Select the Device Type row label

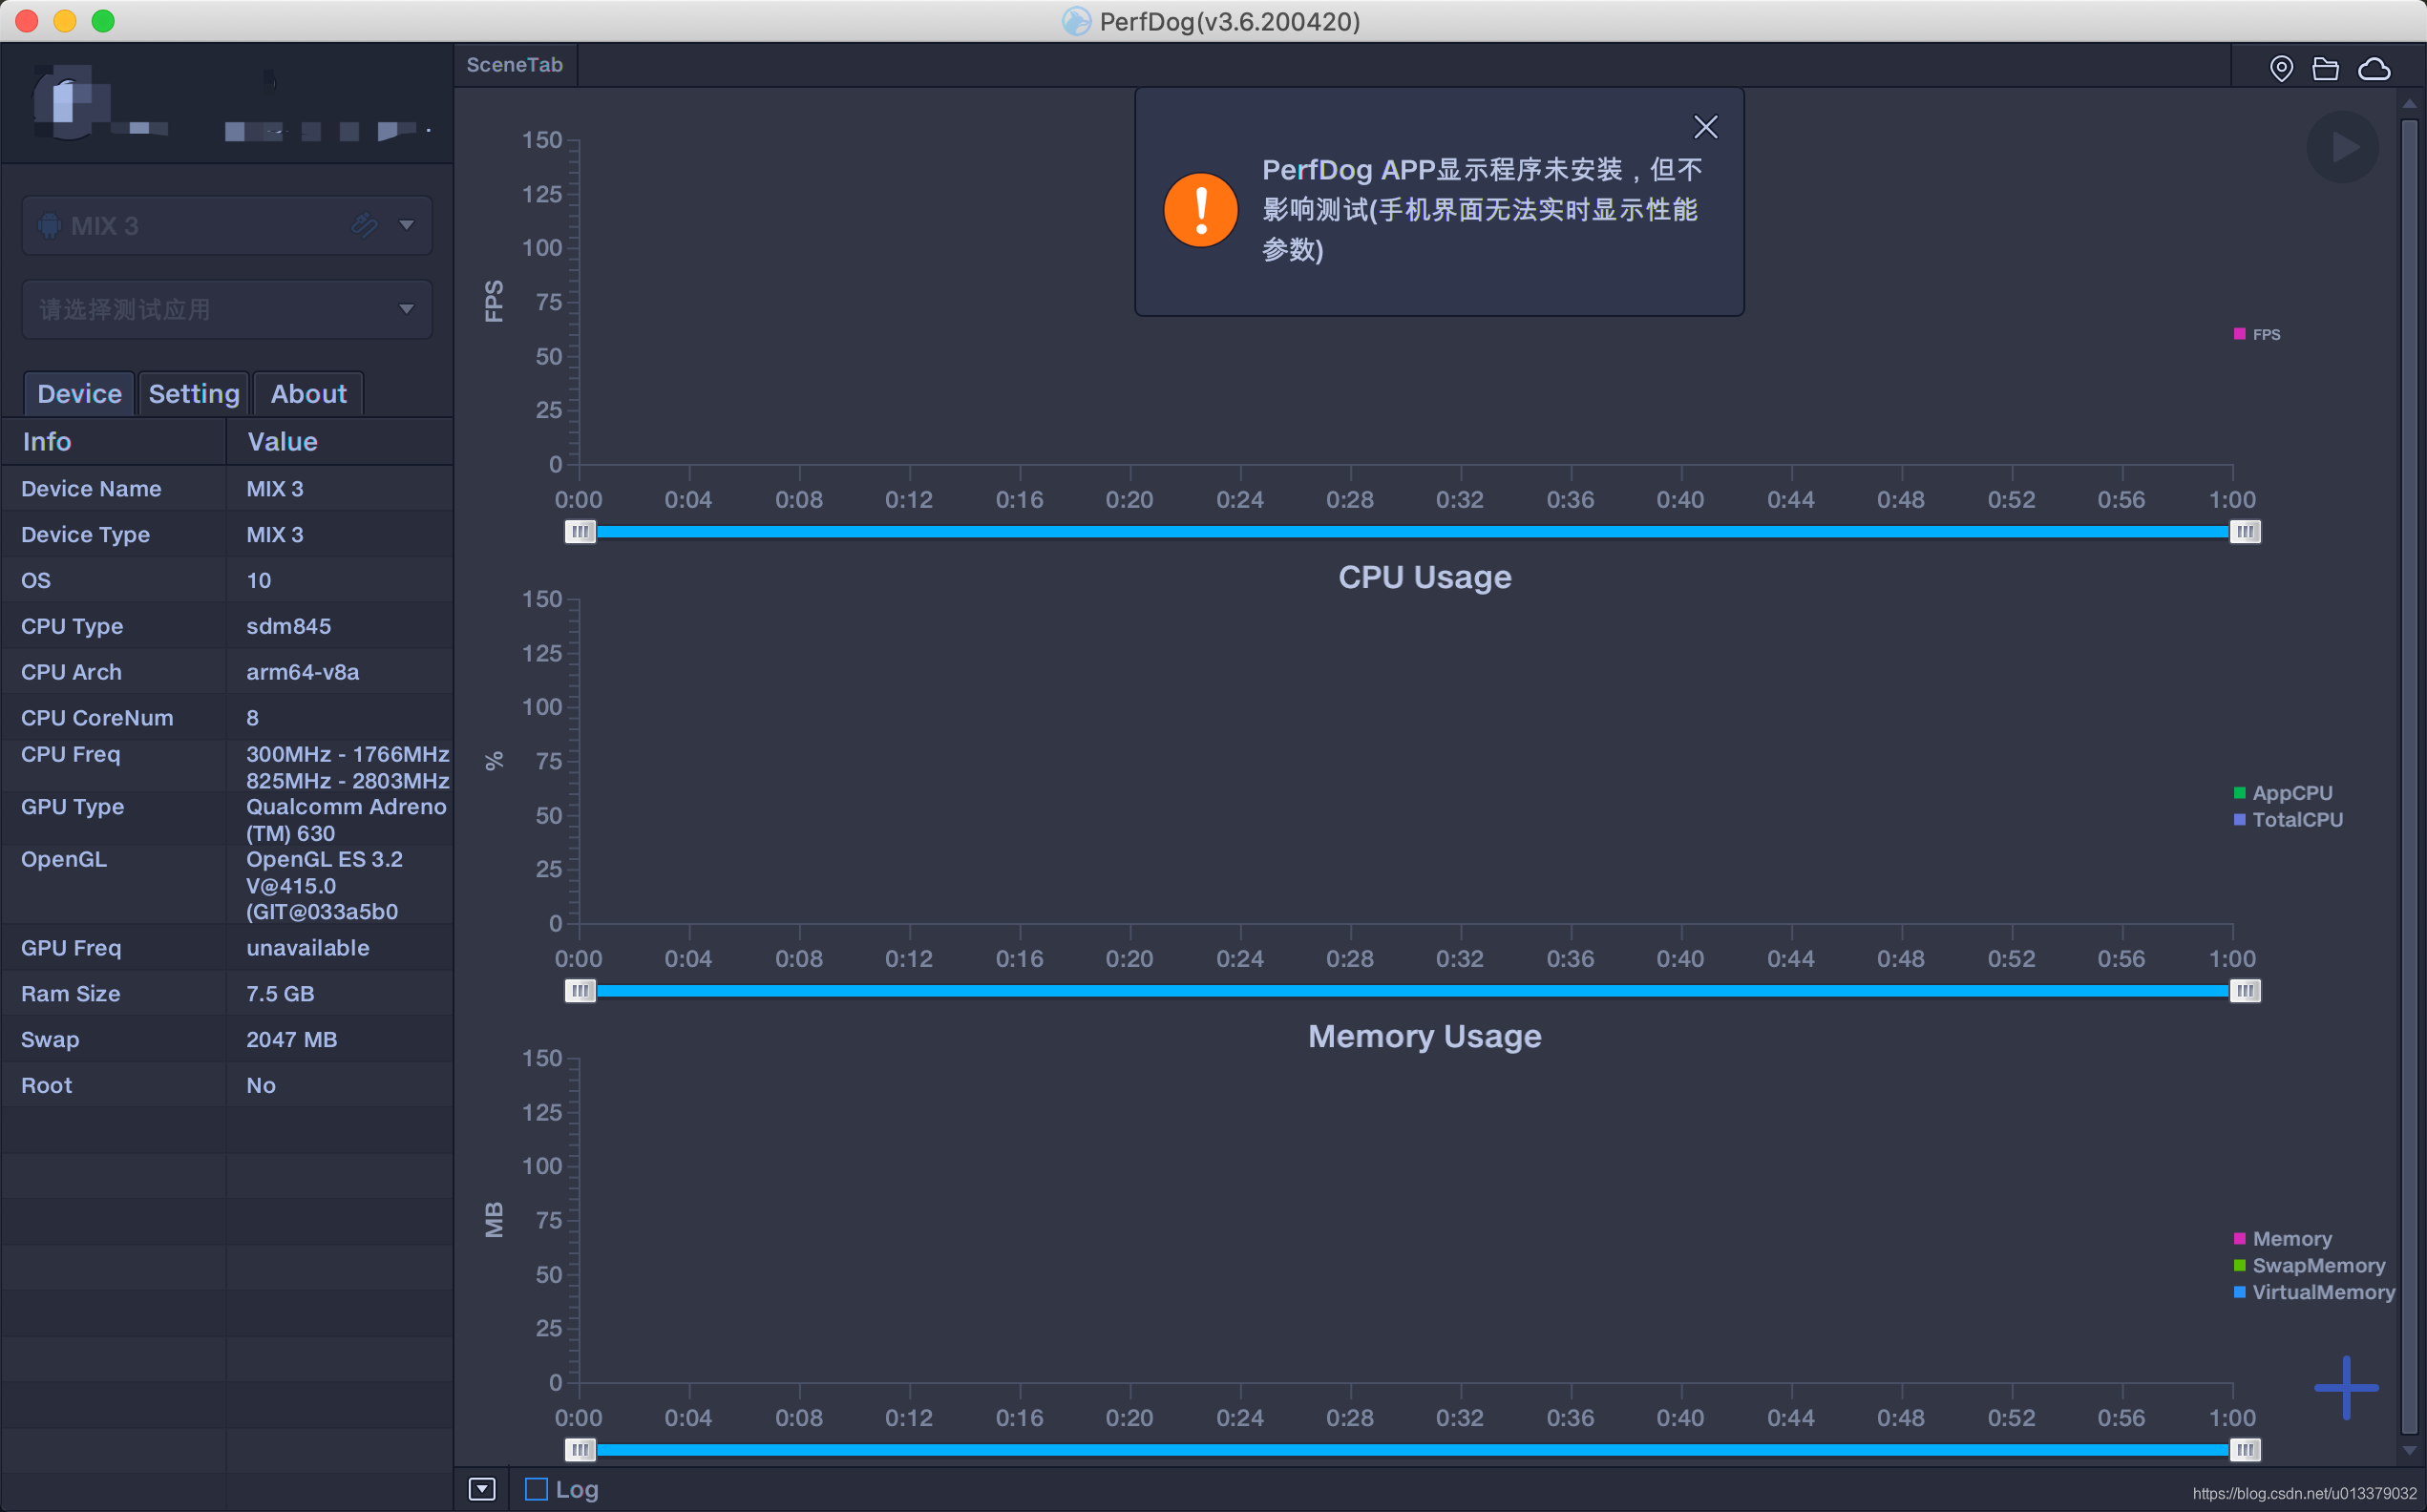point(85,535)
